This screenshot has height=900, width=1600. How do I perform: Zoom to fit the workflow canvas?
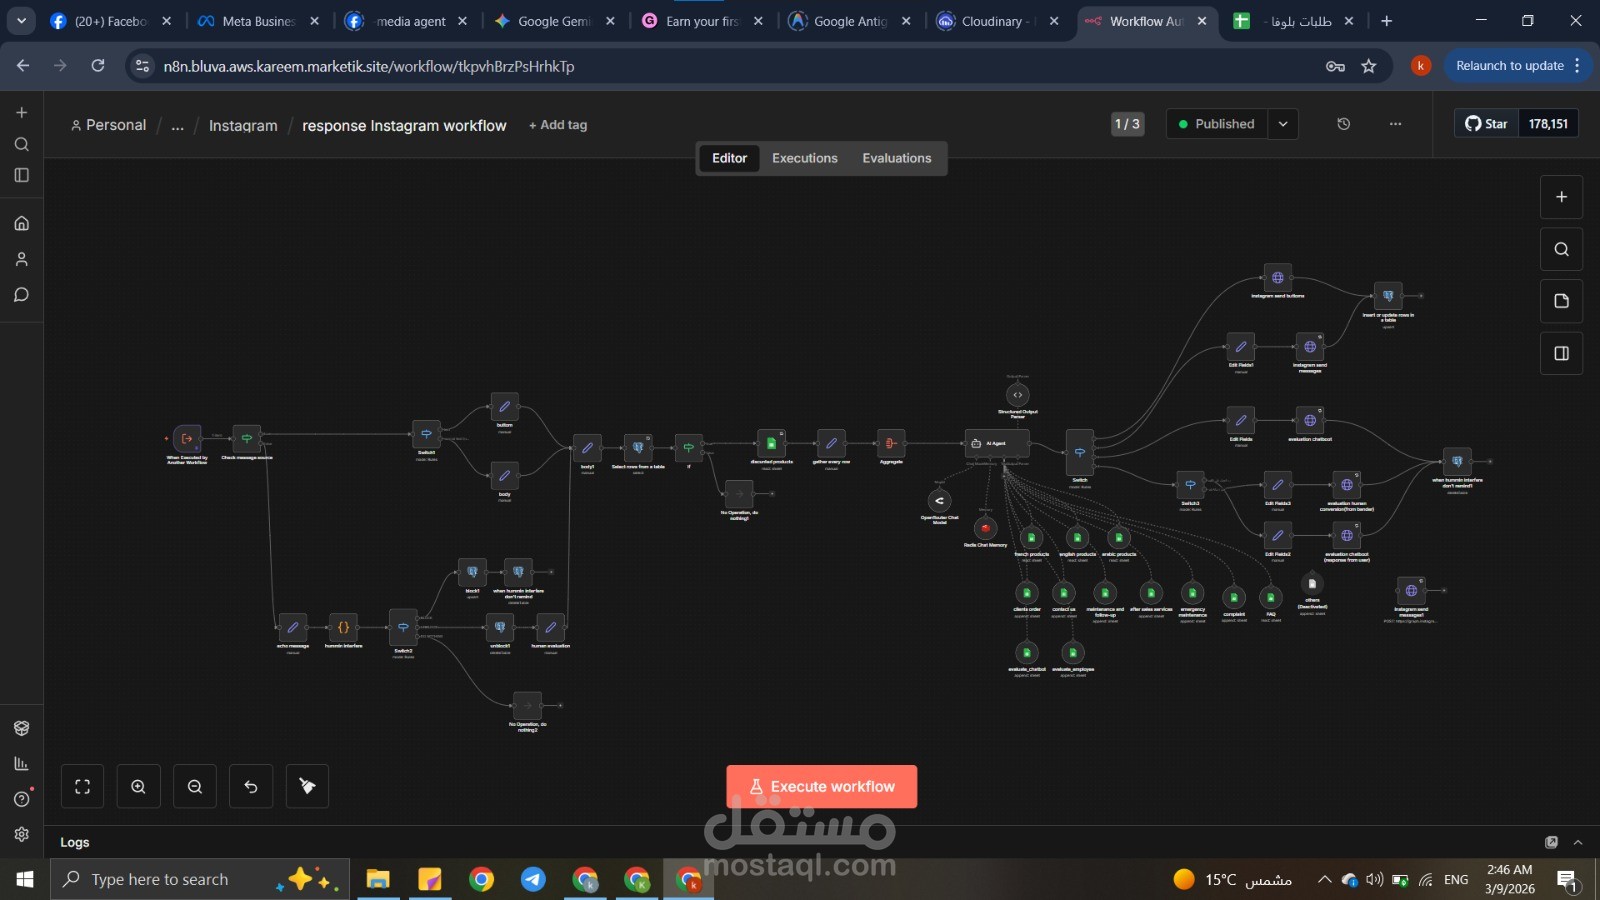tap(83, 786)
